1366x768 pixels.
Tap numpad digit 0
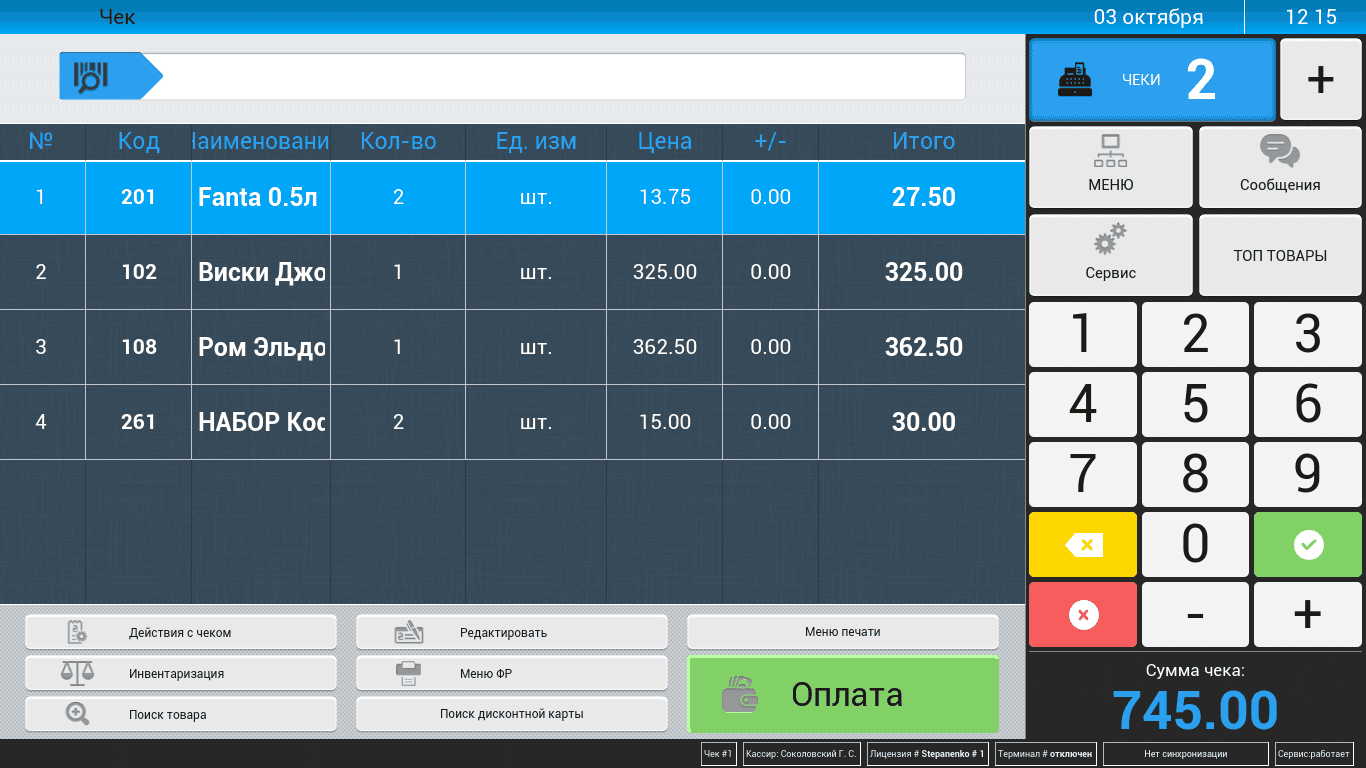point(1195,545)
